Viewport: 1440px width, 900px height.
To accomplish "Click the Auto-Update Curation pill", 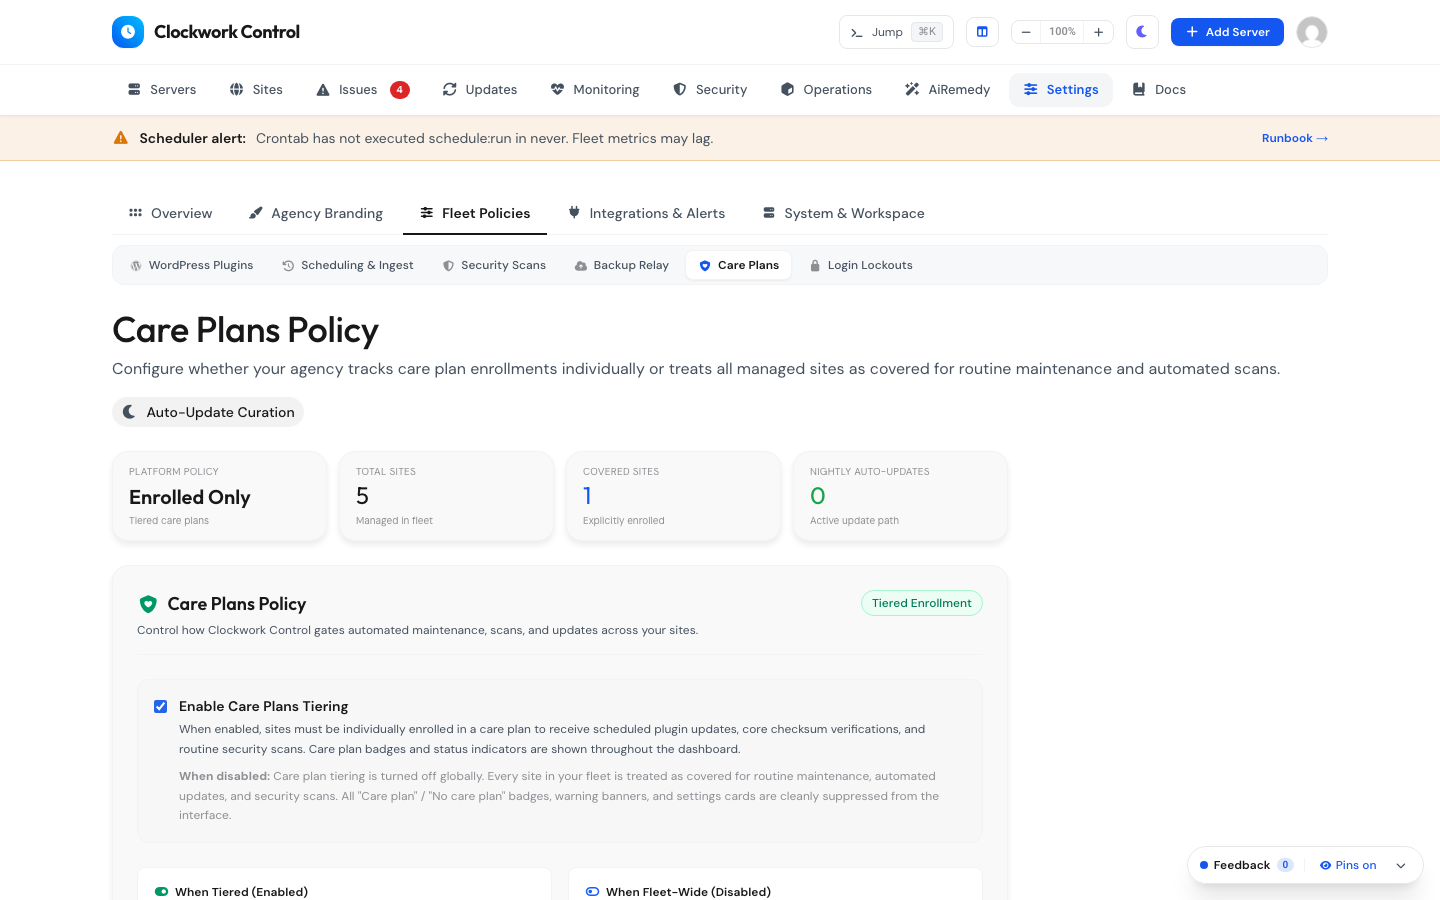I will pos(208,412).
